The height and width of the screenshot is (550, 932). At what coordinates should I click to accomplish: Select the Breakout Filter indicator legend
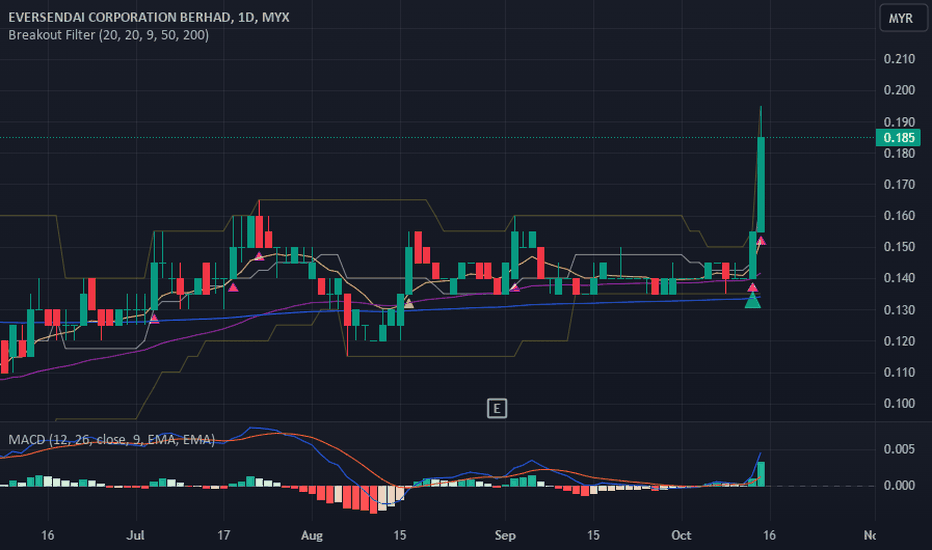click(109, 35)
